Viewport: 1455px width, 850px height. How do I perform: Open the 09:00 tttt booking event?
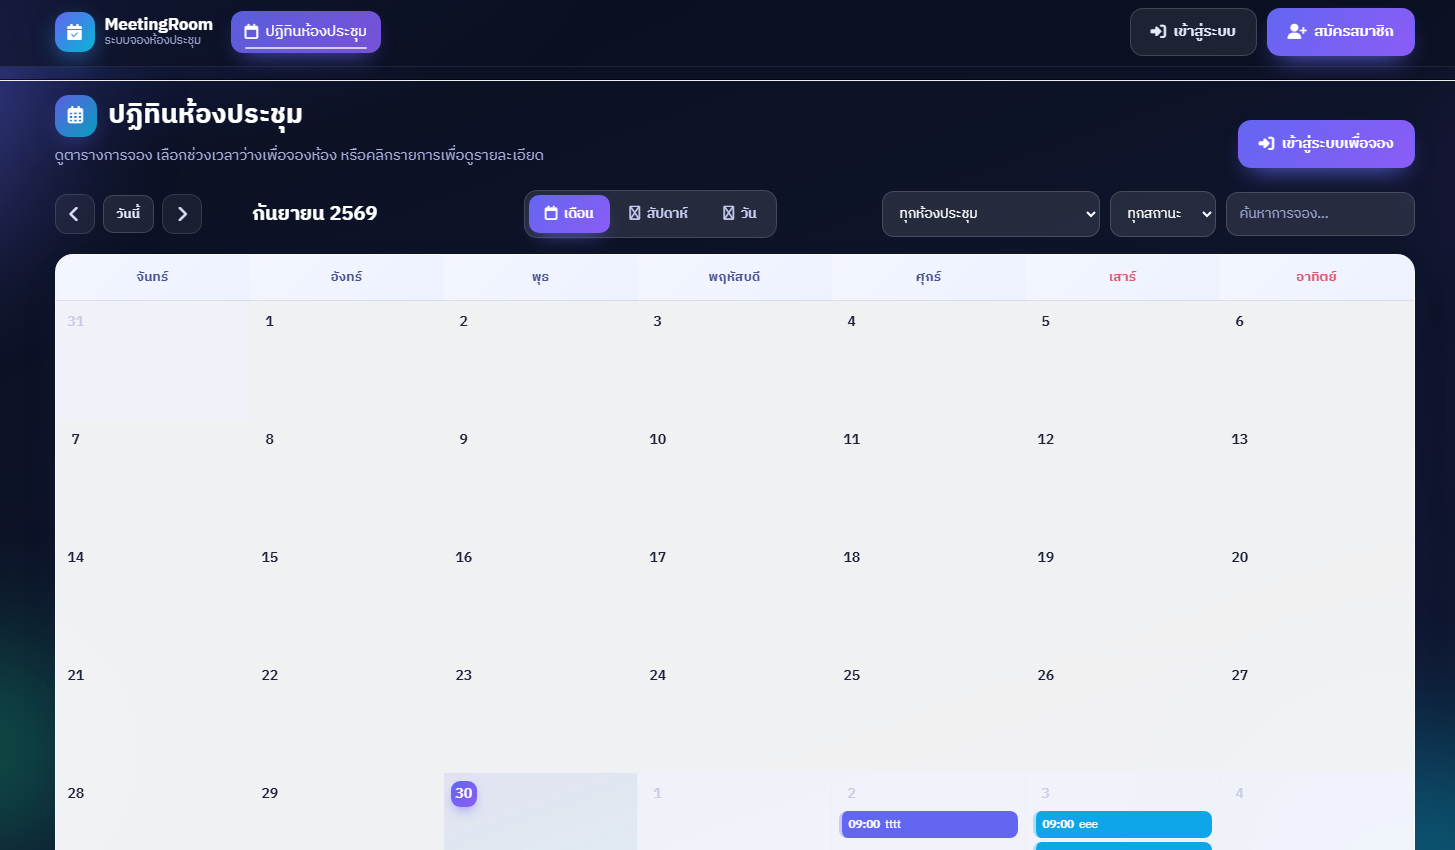(x=929, y=824)
